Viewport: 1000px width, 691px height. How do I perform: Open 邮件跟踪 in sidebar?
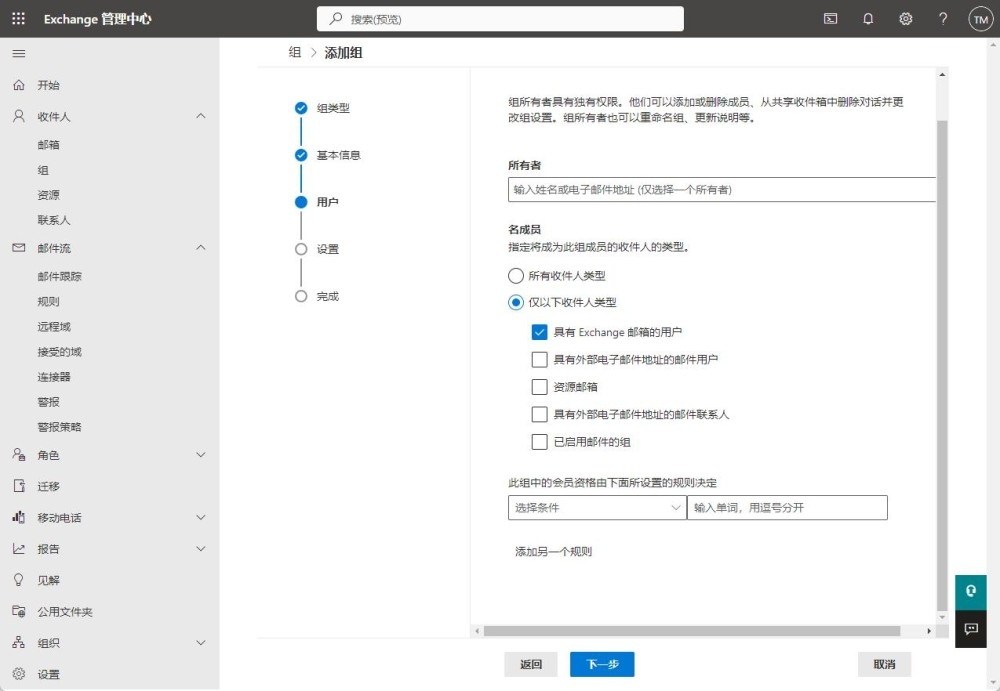point(60,277)
